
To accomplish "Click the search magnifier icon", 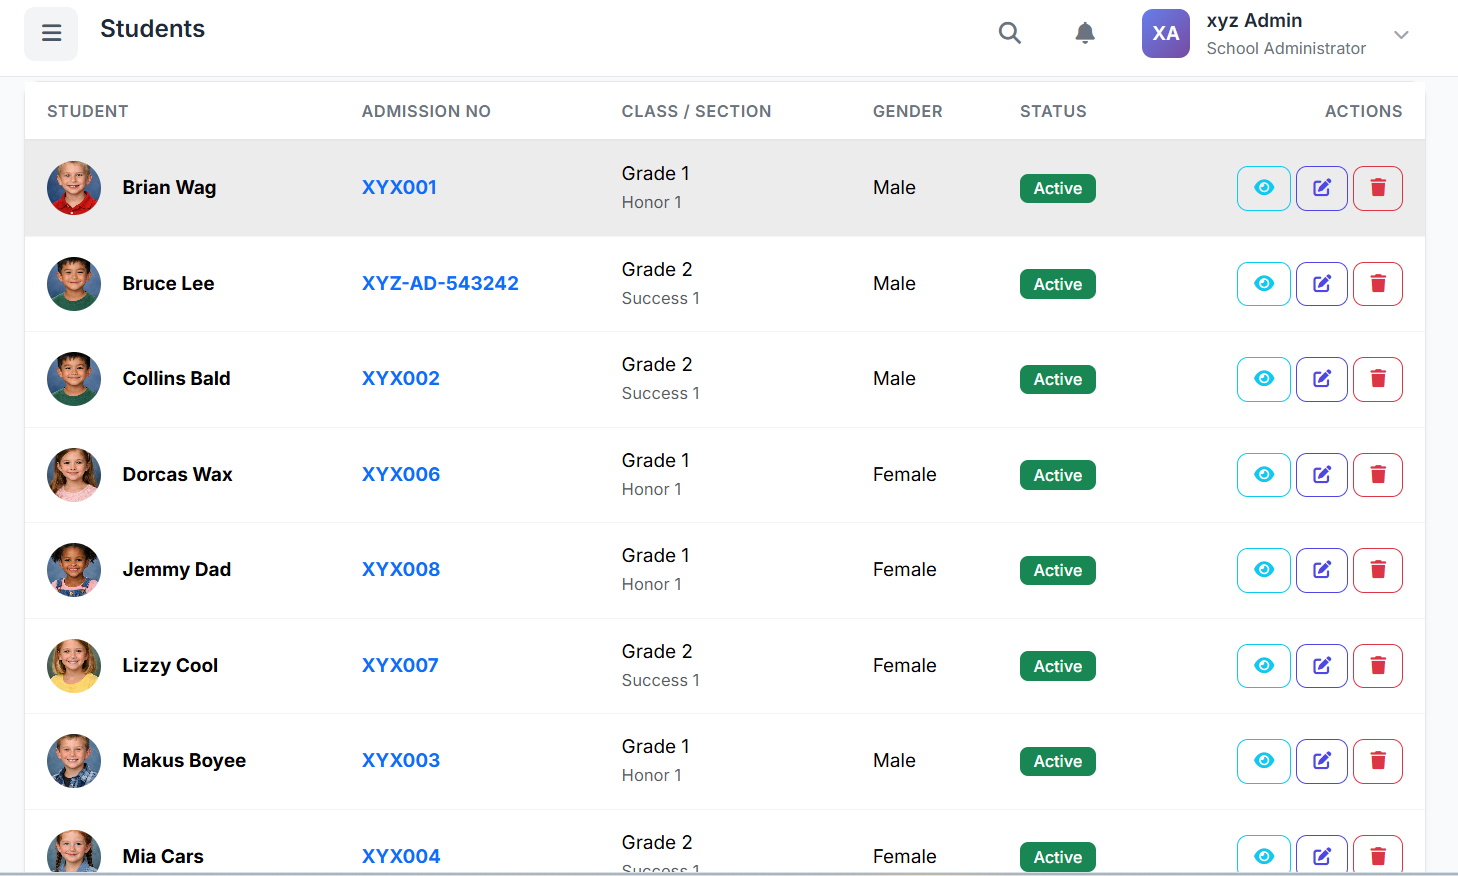I will (1009, 33).
